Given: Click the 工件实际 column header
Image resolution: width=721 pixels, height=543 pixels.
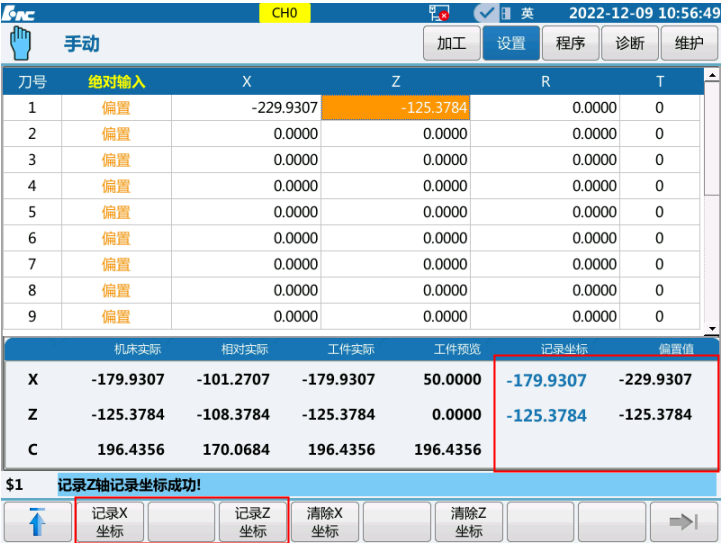Looking at the screenshot, I should (x=351, y=349).
